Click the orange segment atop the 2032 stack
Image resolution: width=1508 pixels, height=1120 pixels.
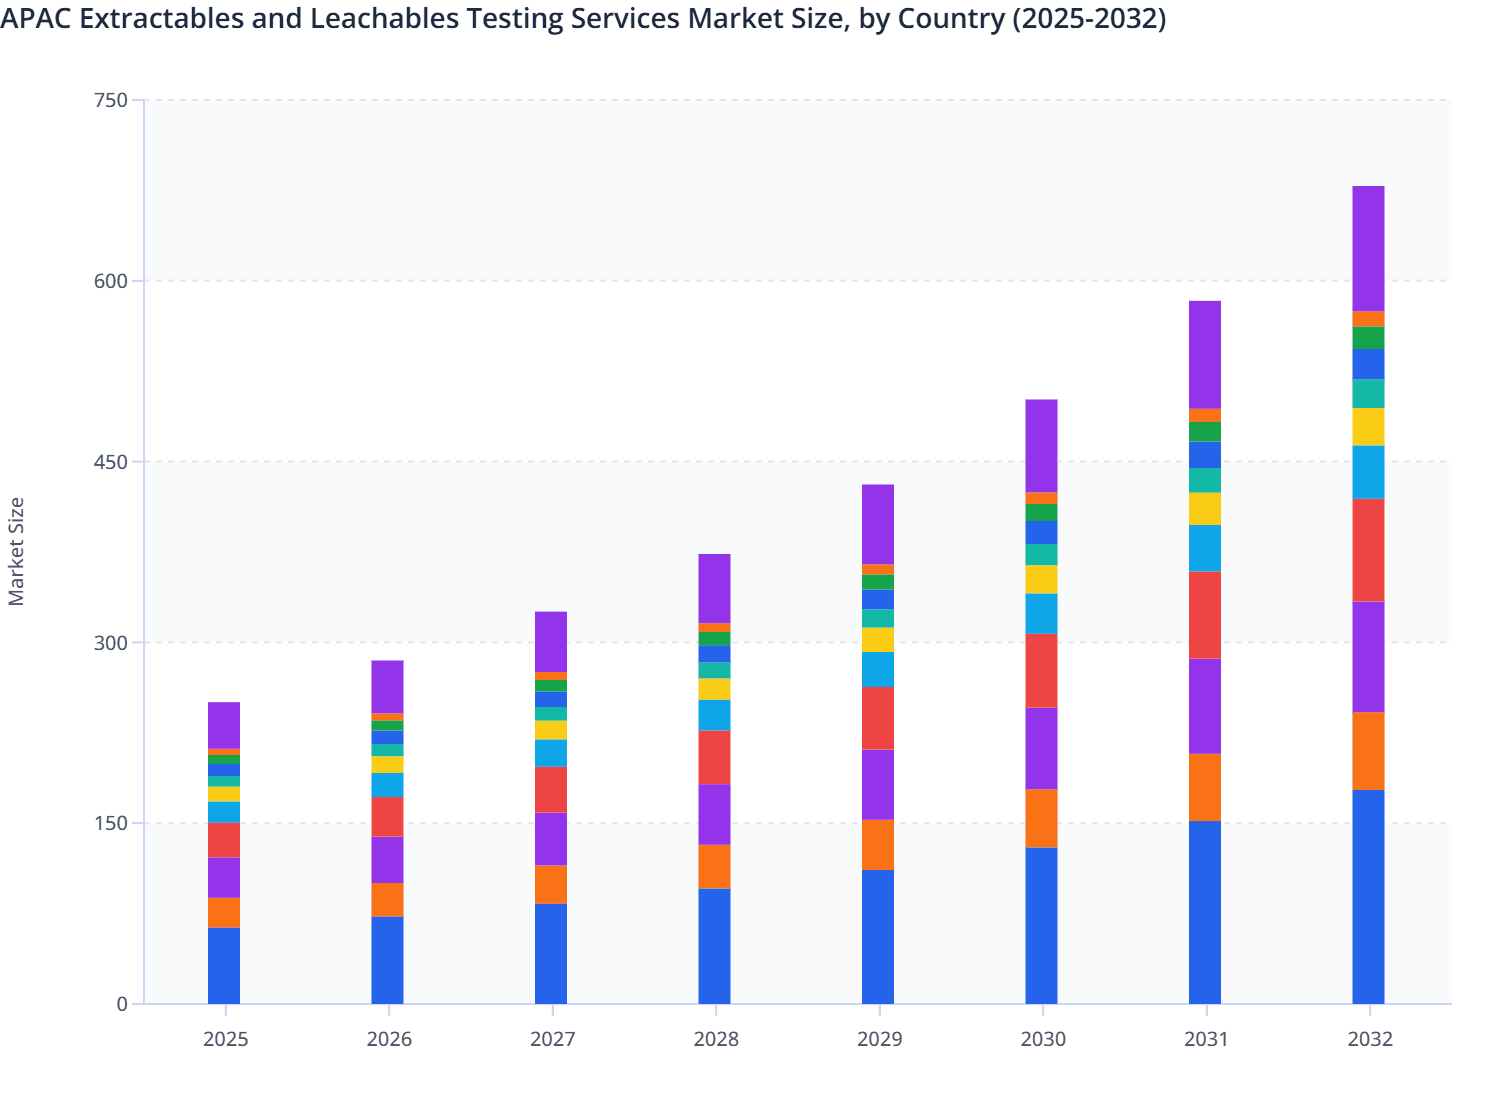tap(1368, 321)
